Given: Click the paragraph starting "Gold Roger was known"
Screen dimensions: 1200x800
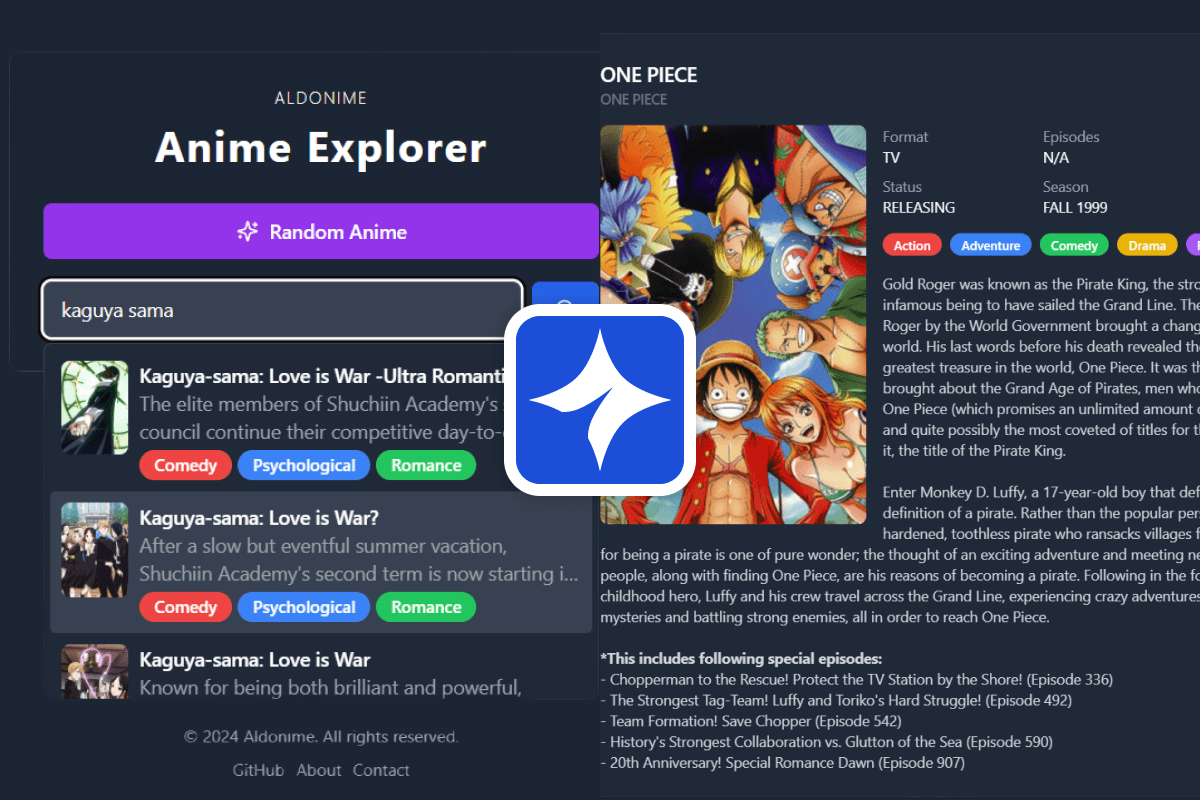Looking at the screenshot, I should tap(1041, 367).
